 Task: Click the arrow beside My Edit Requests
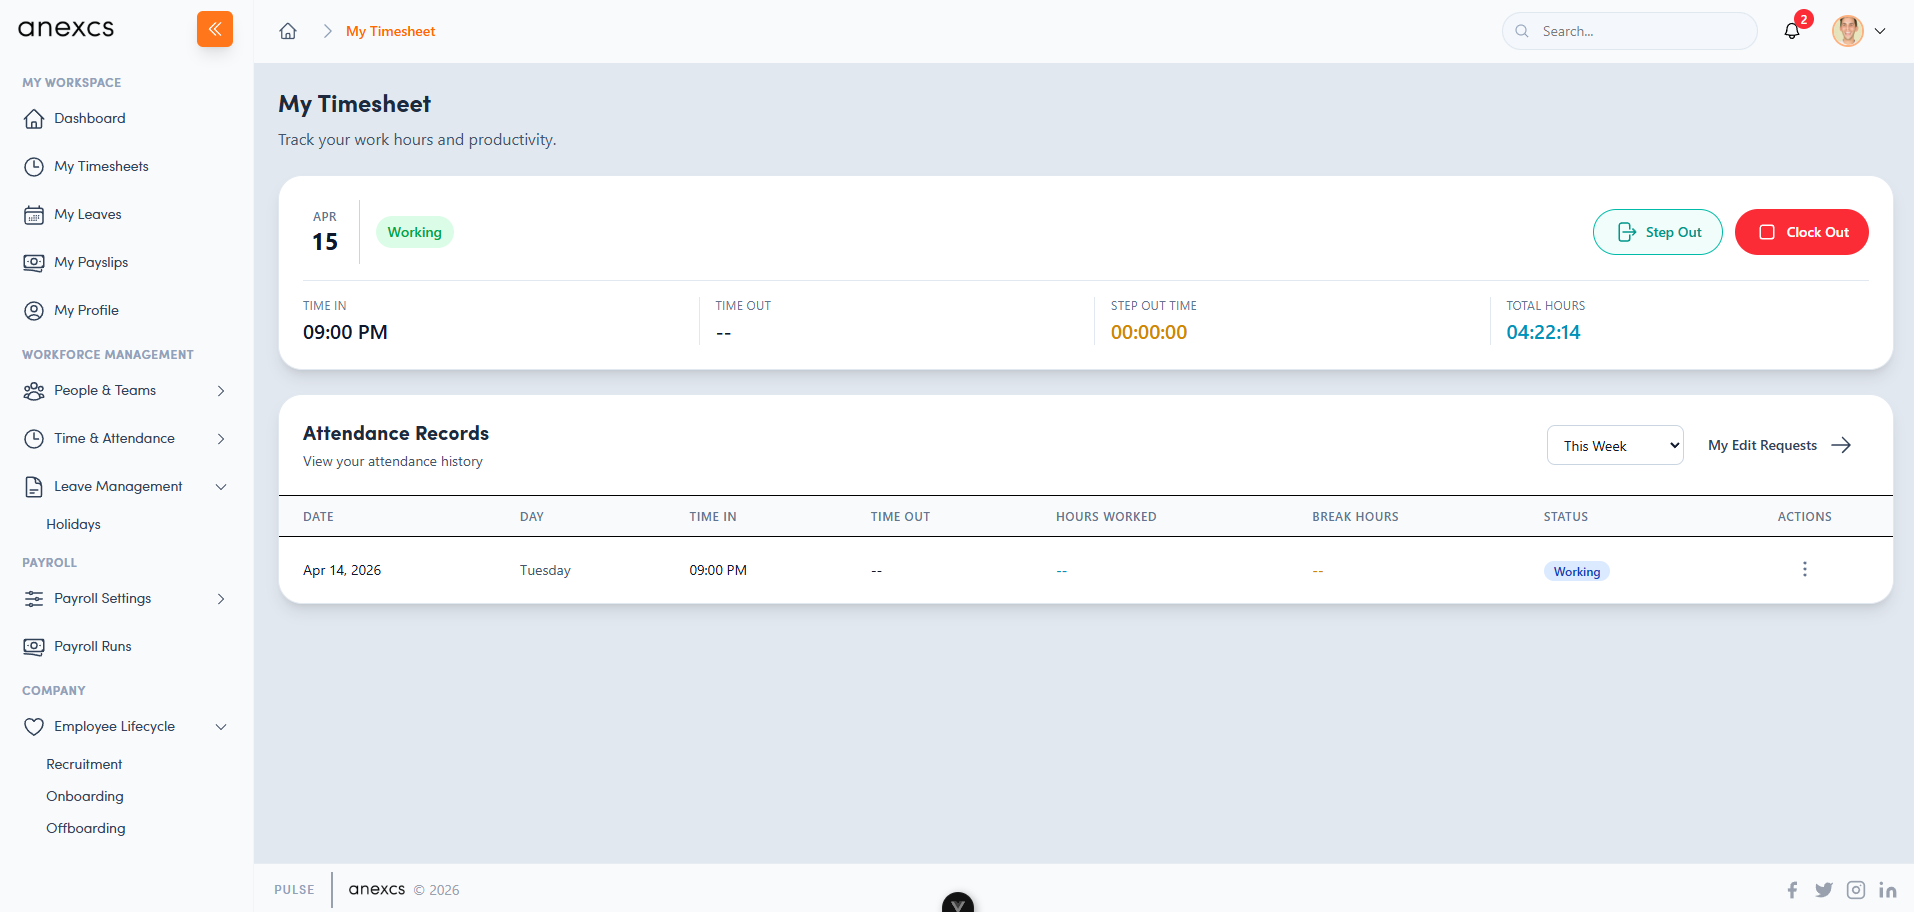click(1841, 445)
